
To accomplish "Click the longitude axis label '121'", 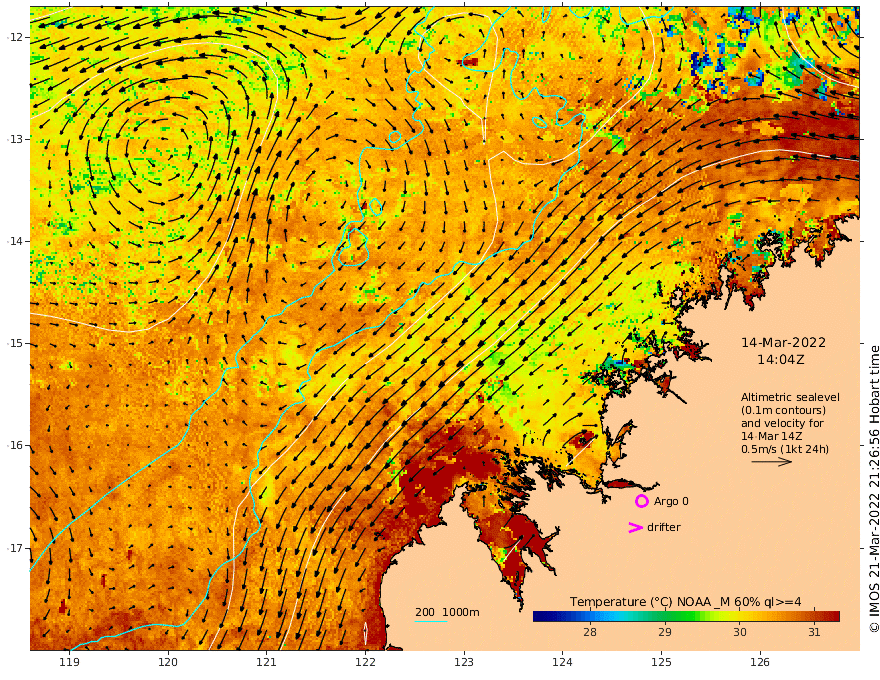I will click(266, 662).
